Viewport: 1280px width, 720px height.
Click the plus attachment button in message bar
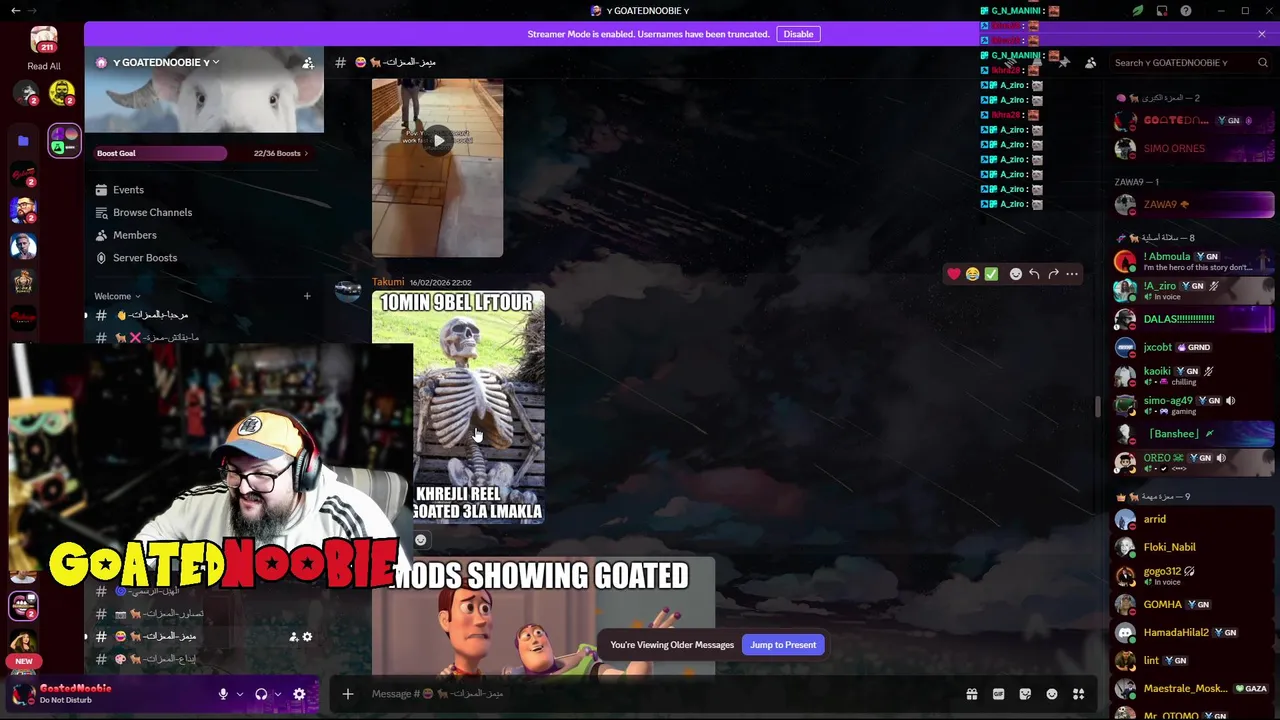tap(348, 694)
